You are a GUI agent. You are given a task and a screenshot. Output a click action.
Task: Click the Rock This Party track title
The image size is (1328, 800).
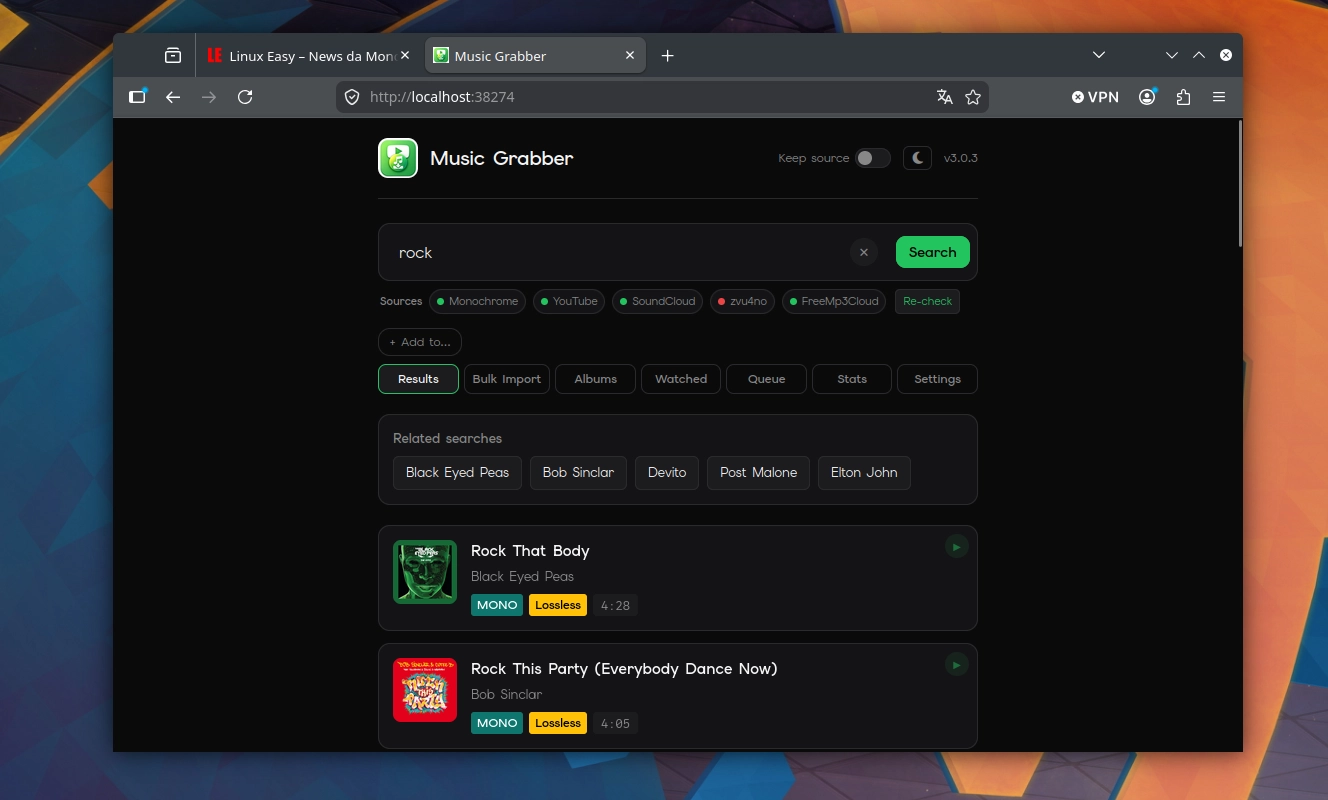click(x=624, y=668)
